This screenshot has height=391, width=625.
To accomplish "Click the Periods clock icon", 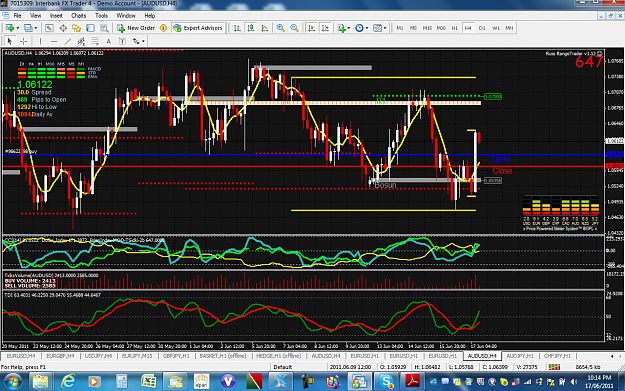I will tap(359, 28).
